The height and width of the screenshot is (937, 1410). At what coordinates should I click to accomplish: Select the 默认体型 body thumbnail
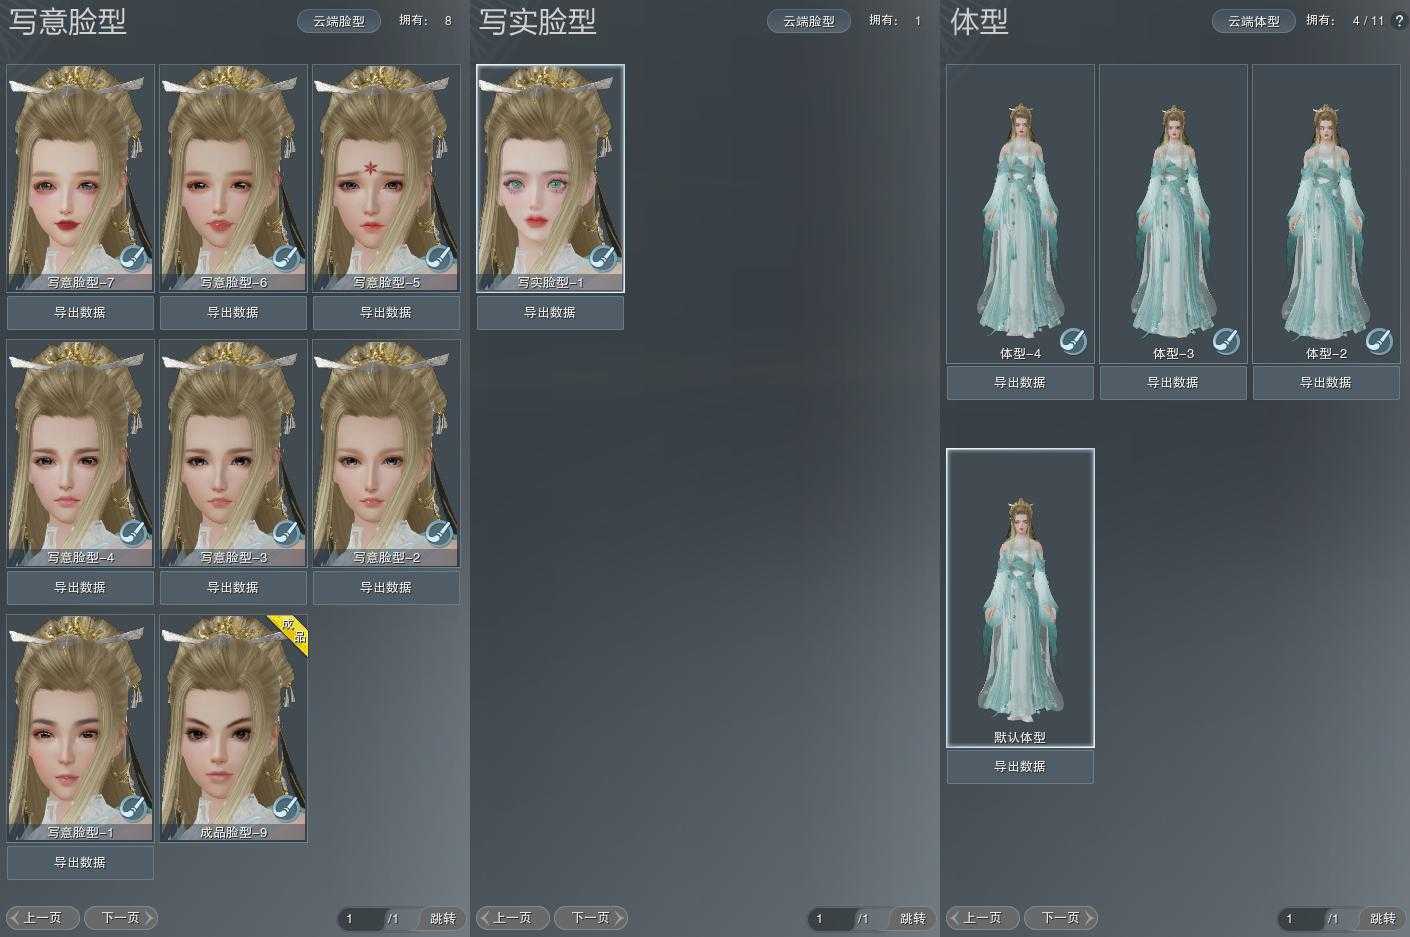pyautogui.click(x=1020, y=598)
